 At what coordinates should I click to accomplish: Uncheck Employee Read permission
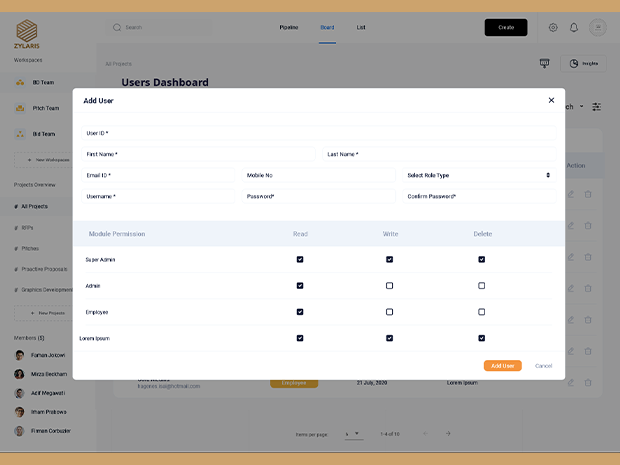click(300, 312)
